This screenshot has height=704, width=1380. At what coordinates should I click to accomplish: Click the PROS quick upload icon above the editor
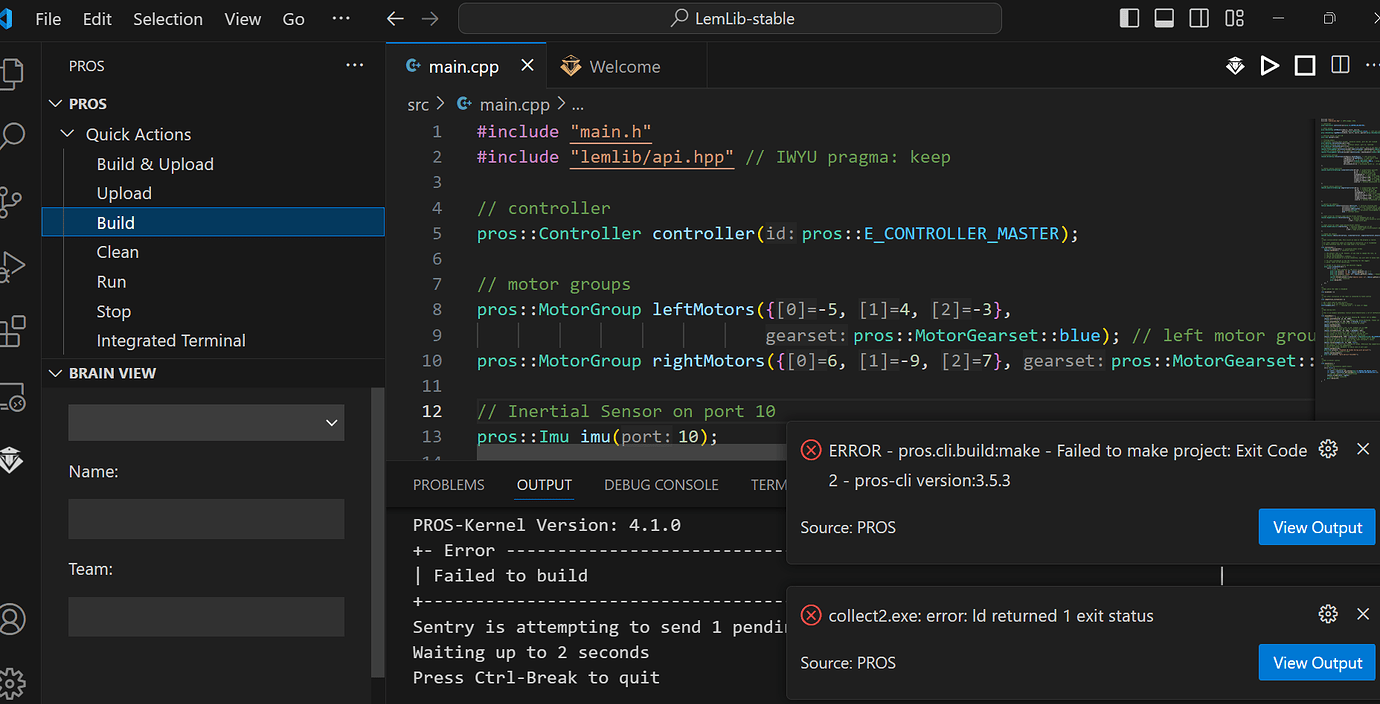tap(1234, 65)
